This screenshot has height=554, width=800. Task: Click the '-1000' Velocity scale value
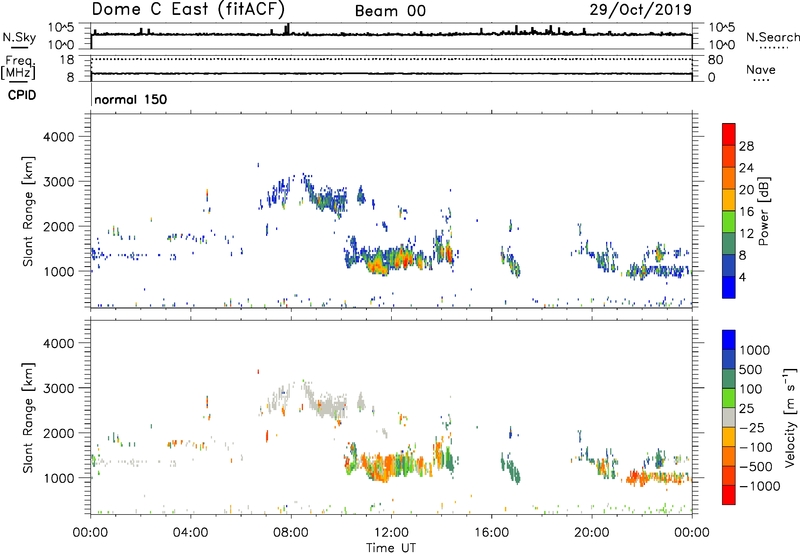[759, 486]
